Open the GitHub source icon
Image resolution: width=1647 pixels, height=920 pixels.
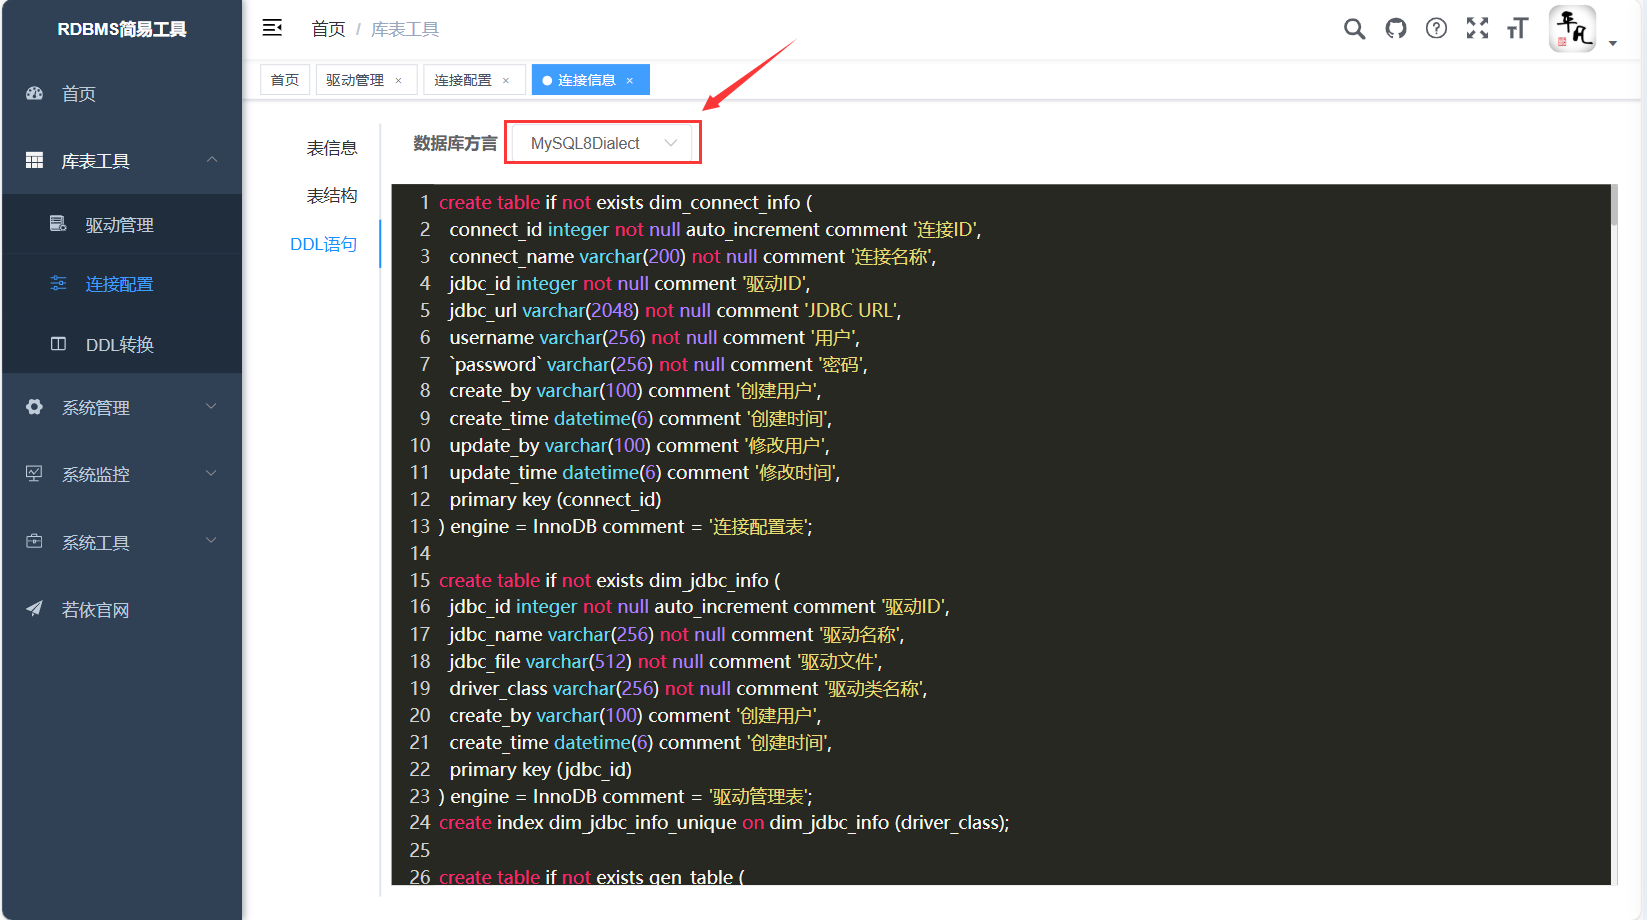(x=1396, y=29)
